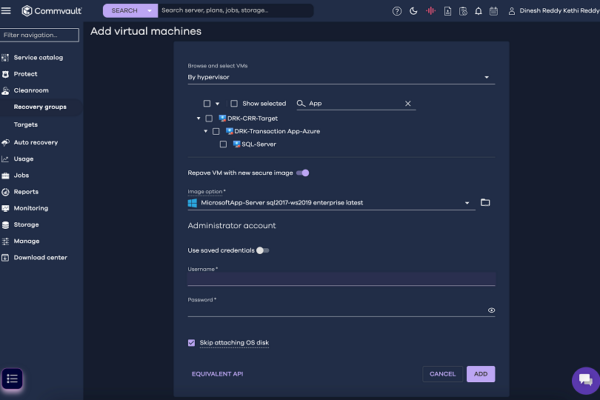Collapse the DRK-CRR-Target tree node
Viewport: 600px width, 400px height.
point(198,118)
